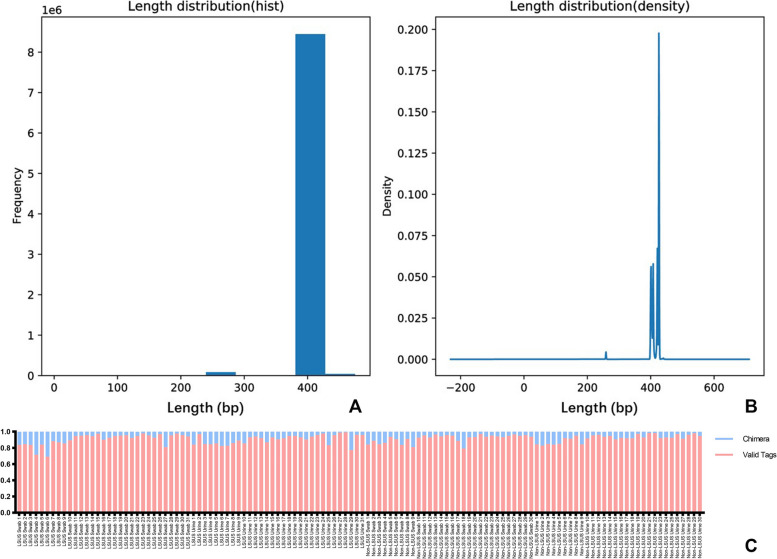The width and height of the screenshot is (777, 559).
Task: Click x-axis tick '600' in panel B
Action: click(x=714, y=388)
